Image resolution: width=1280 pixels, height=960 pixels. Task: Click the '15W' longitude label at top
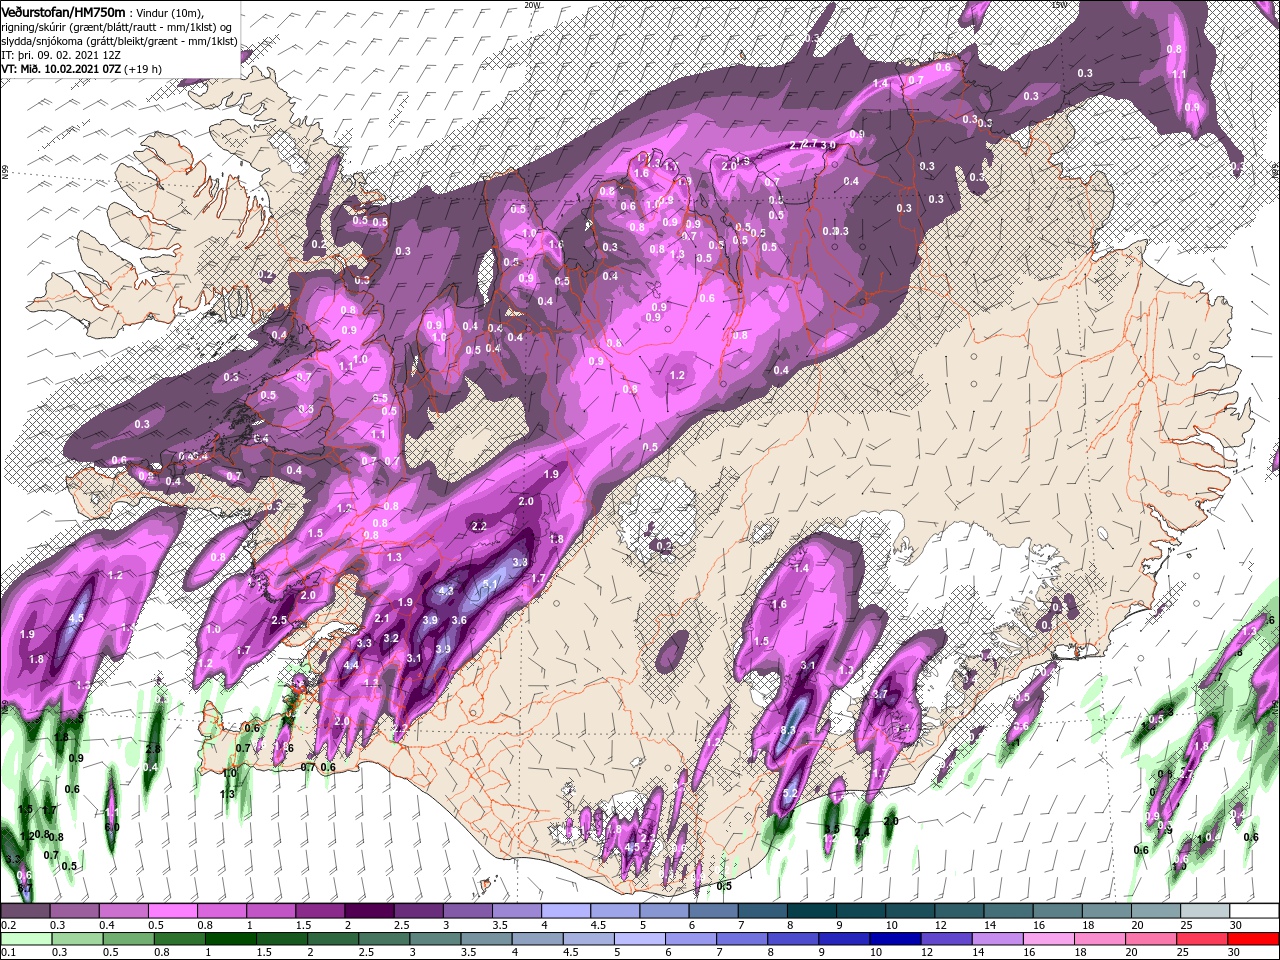click(x=1060, y=4)
